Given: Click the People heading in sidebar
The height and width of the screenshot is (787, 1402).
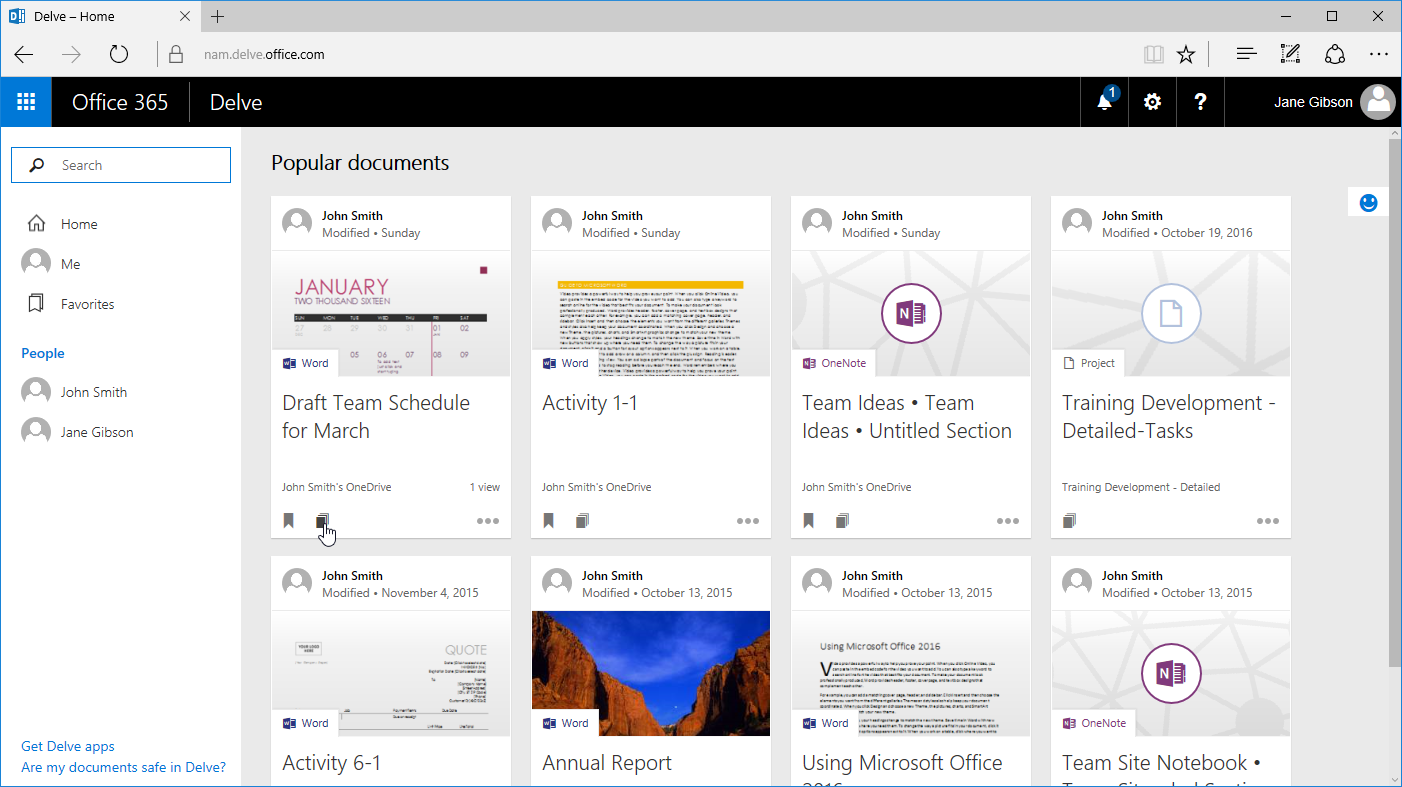Looking at the screenshot, I should 43,353.
